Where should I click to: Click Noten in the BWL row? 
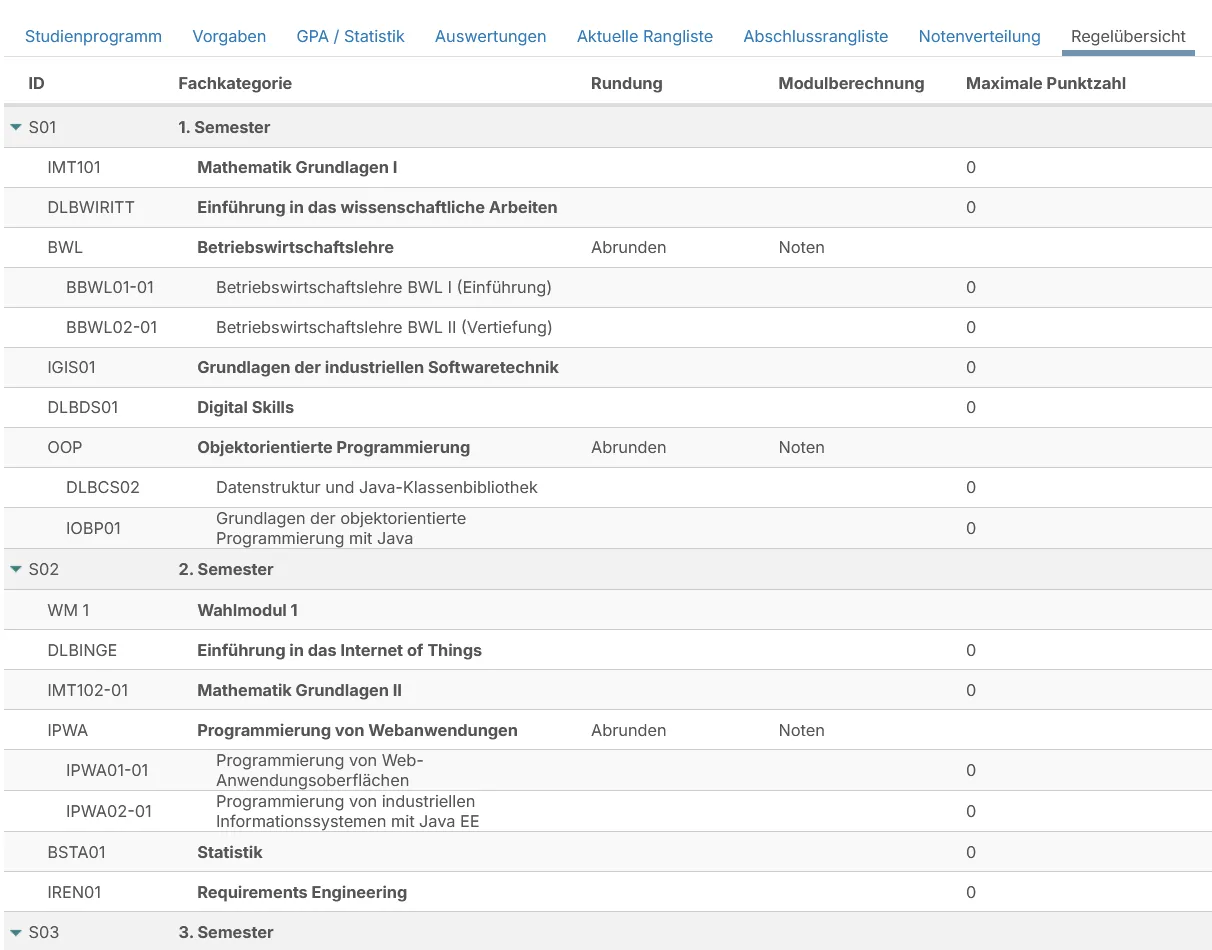pos(802,247)
